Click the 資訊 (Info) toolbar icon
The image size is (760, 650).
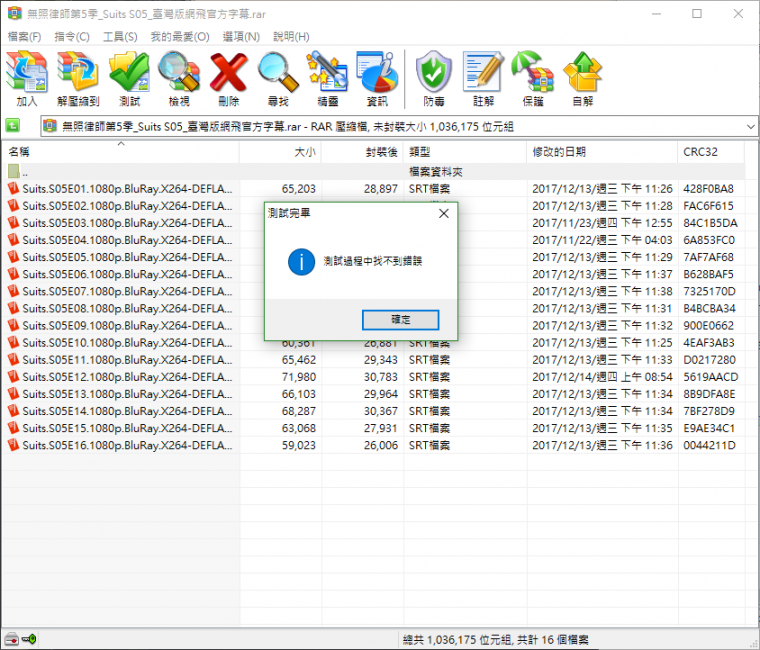(x=377, y=79)
